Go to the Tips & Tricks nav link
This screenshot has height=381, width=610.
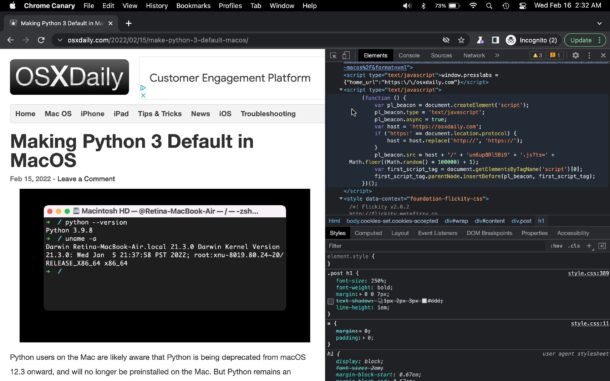(160, 114)
